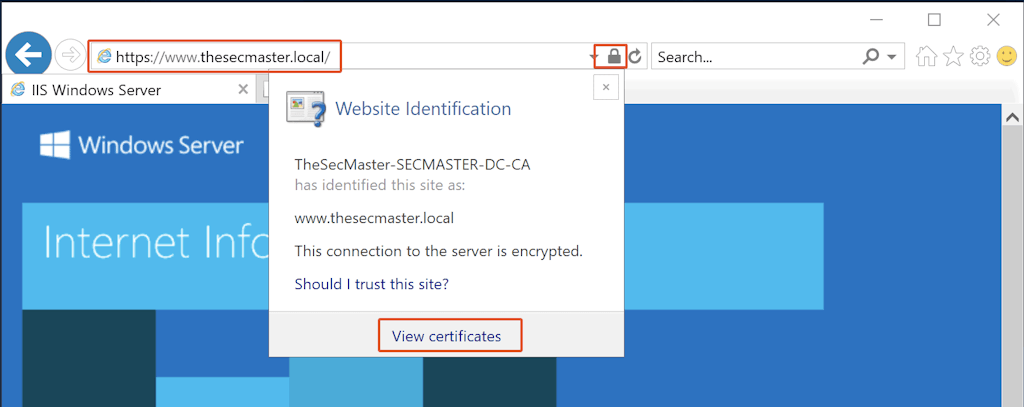Expand search provider dropdown arrow
The height and width of the screenshot is (407, 1024).
pos(892,57)
